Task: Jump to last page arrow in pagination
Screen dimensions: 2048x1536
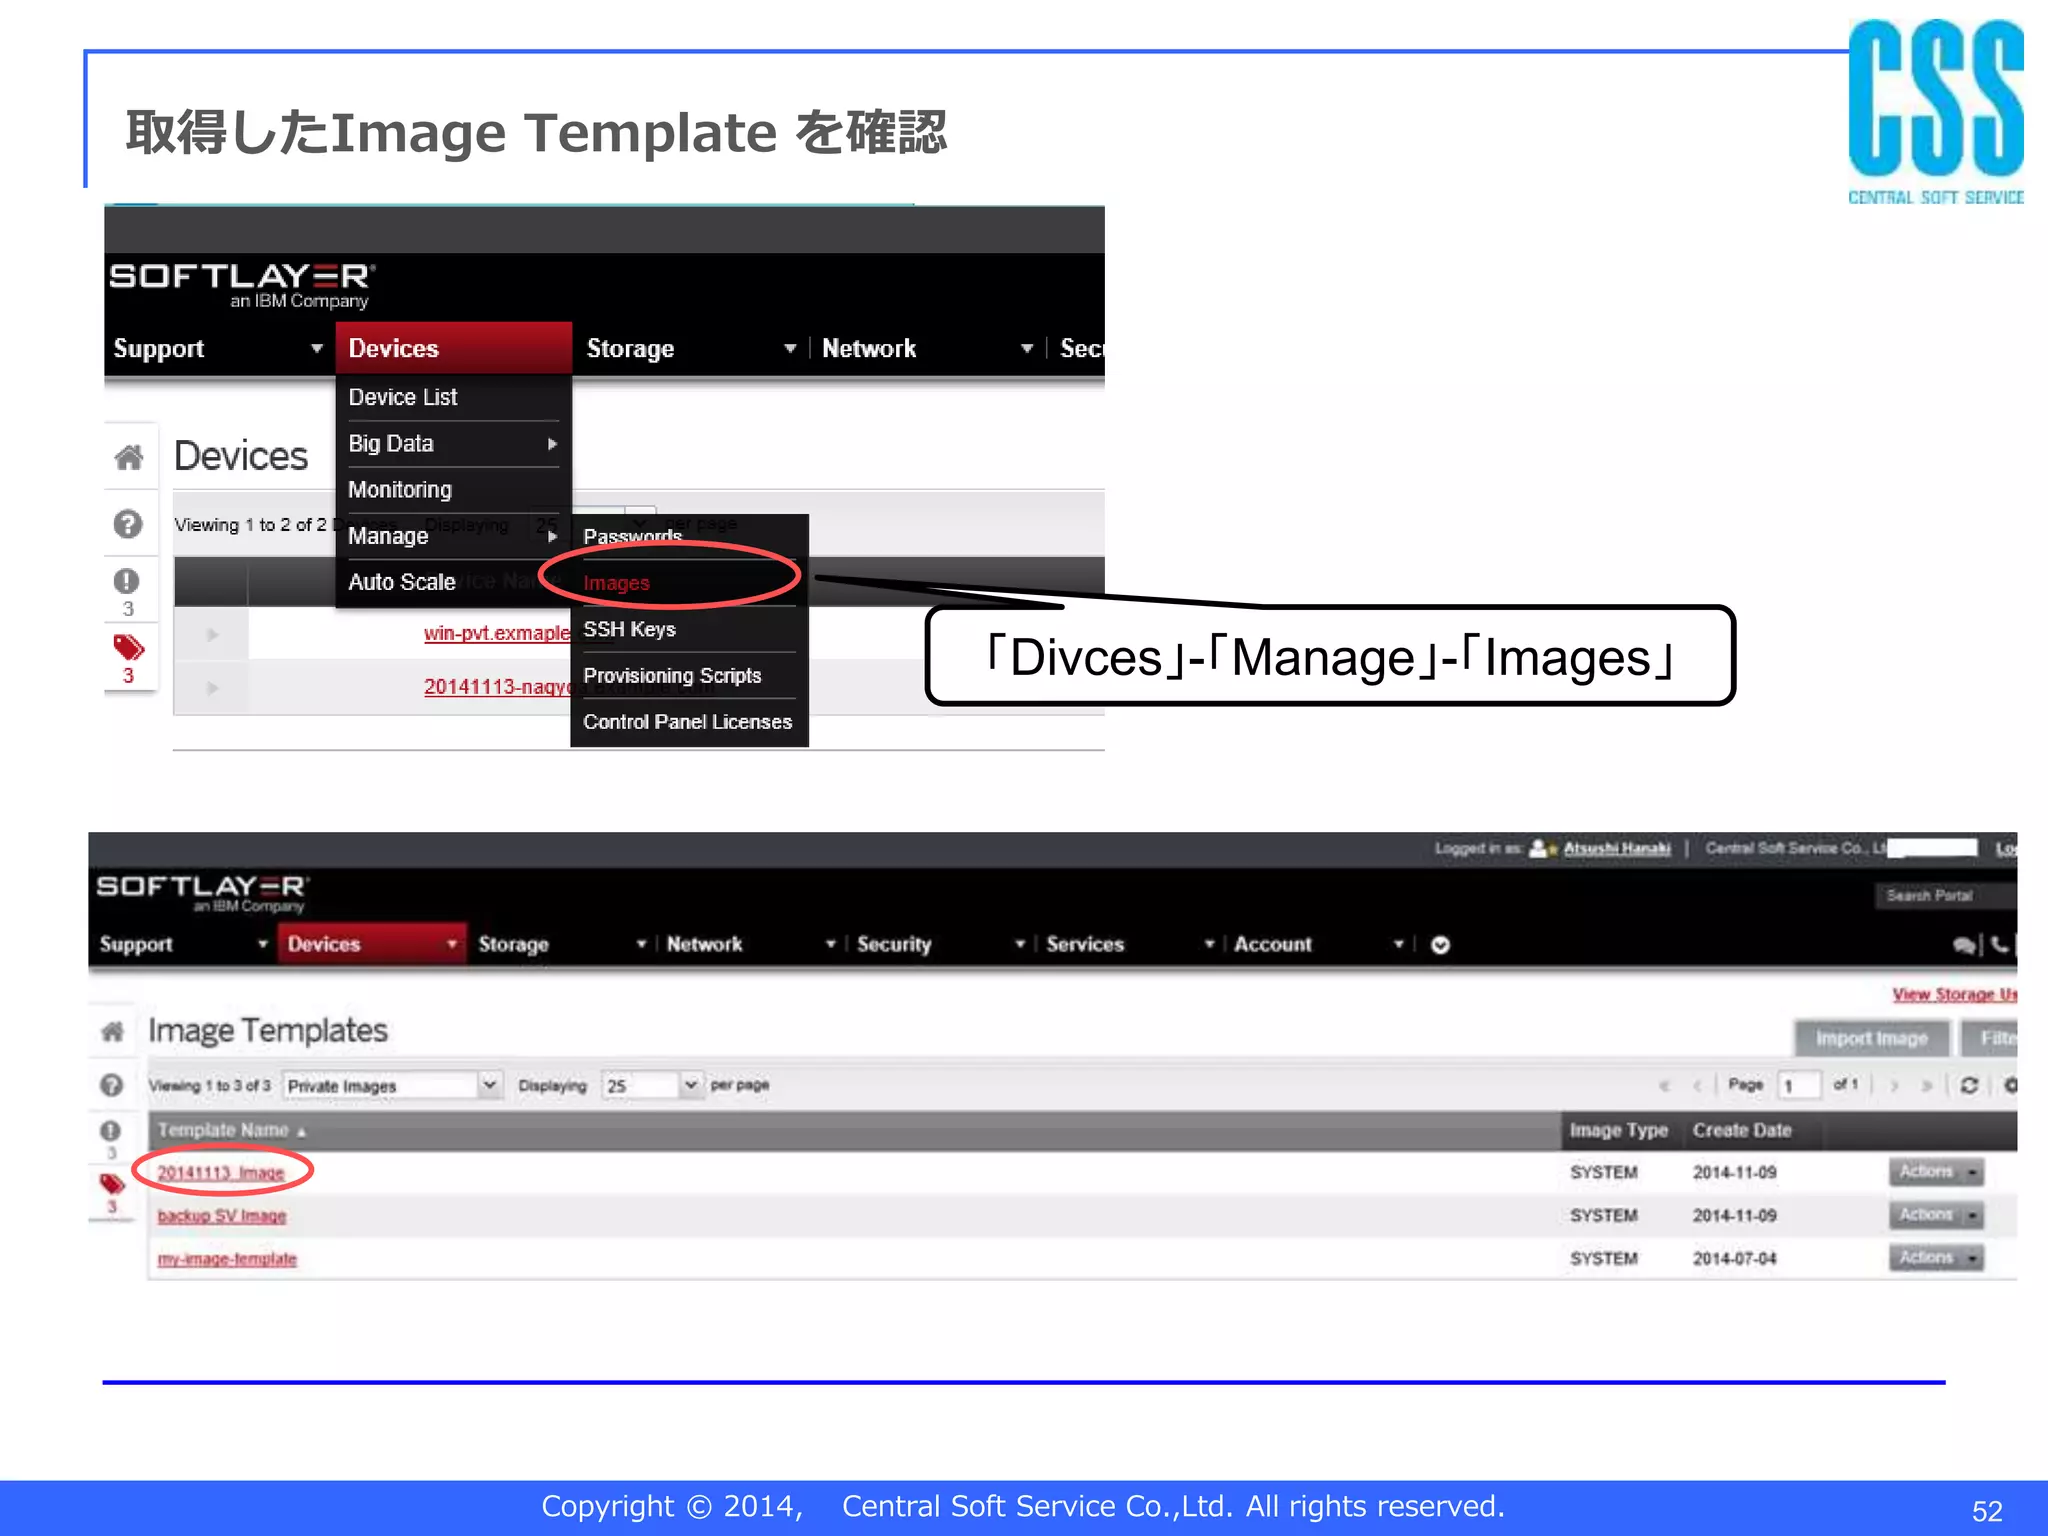Action: click(x=1927, y=1085)
